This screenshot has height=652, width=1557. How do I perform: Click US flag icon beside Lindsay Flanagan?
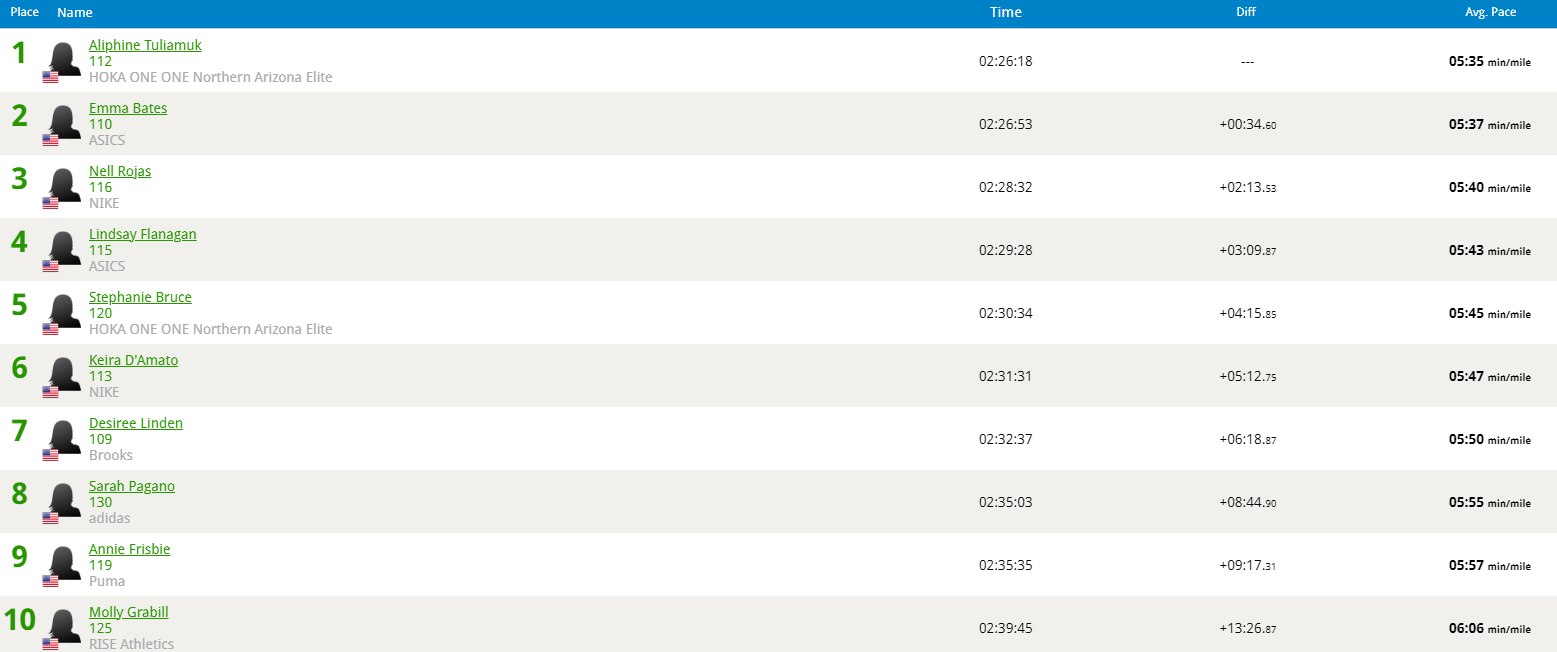[x=50, y=266]
